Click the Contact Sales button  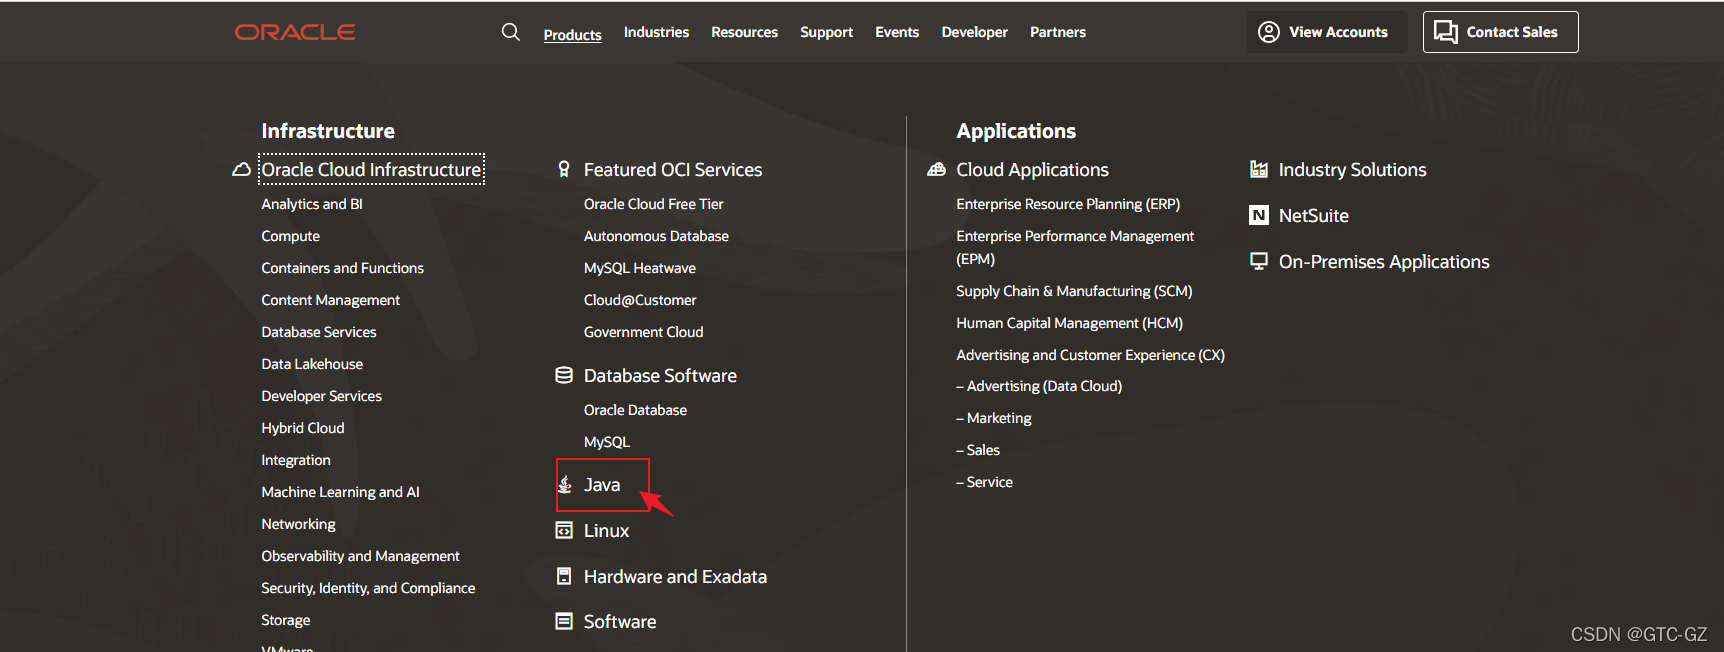click(1500, 32)
